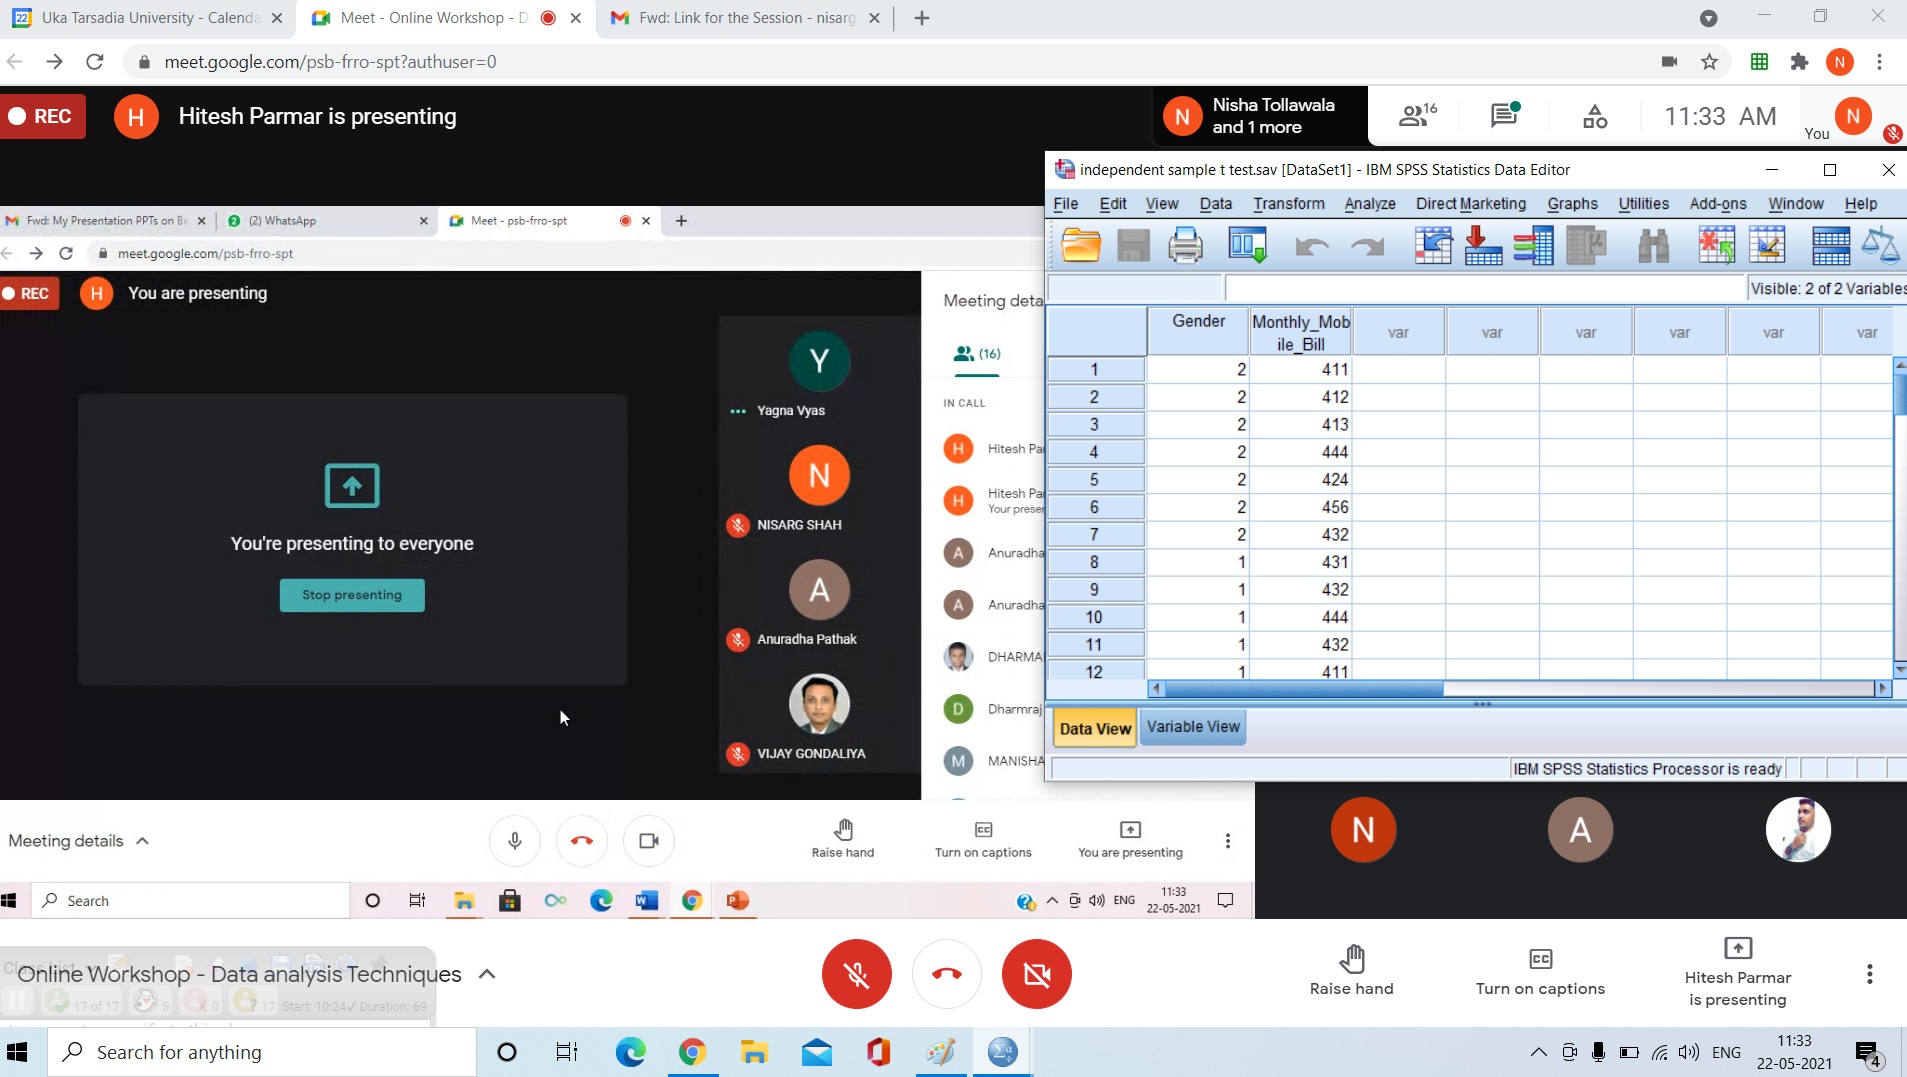Select the Monthly_Mobile_Bill column header

click(1300, 331)
